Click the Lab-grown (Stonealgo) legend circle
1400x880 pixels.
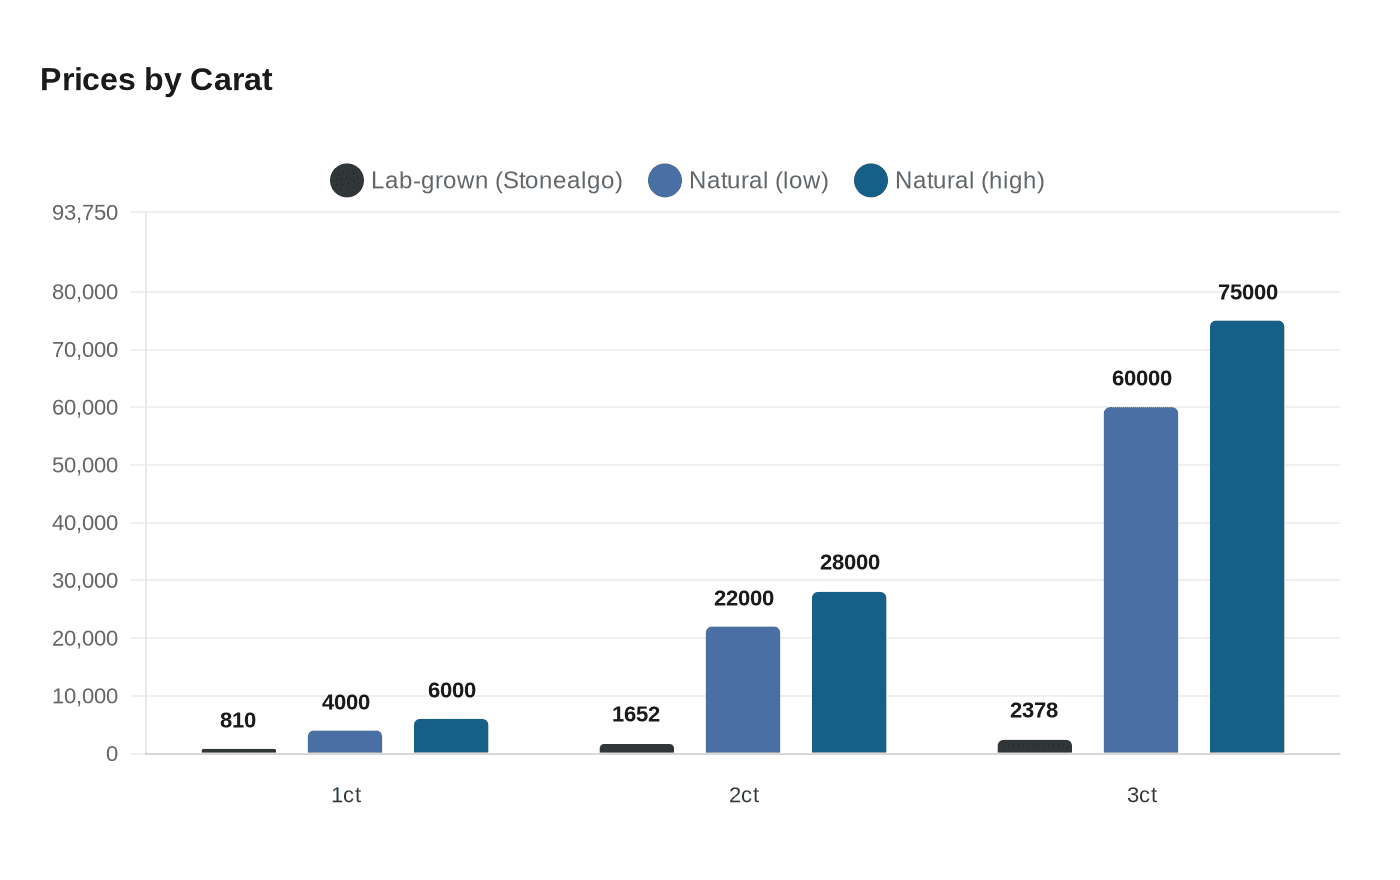pos(345,180)
